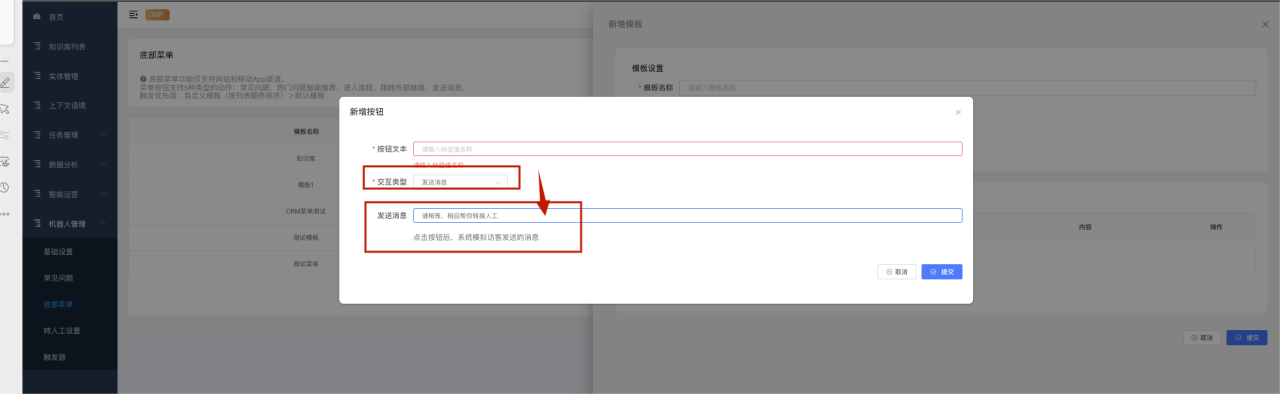1280x394 pixels.
Task: Click the 操作 column header in 新增模板 panel
Action: (x=1216, y=227)
